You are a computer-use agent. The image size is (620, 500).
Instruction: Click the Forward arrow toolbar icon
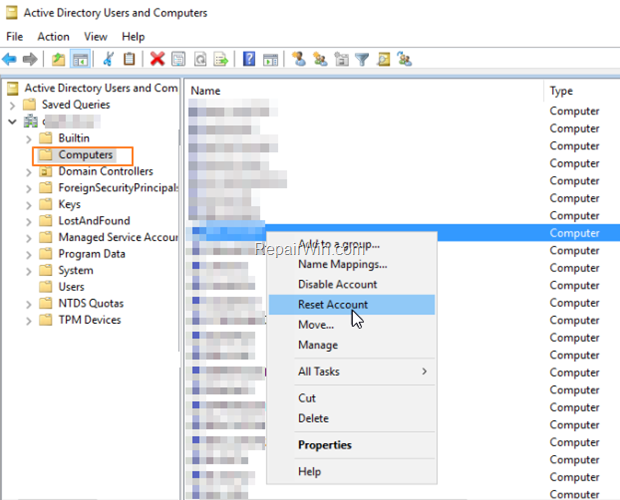point(30,60)
